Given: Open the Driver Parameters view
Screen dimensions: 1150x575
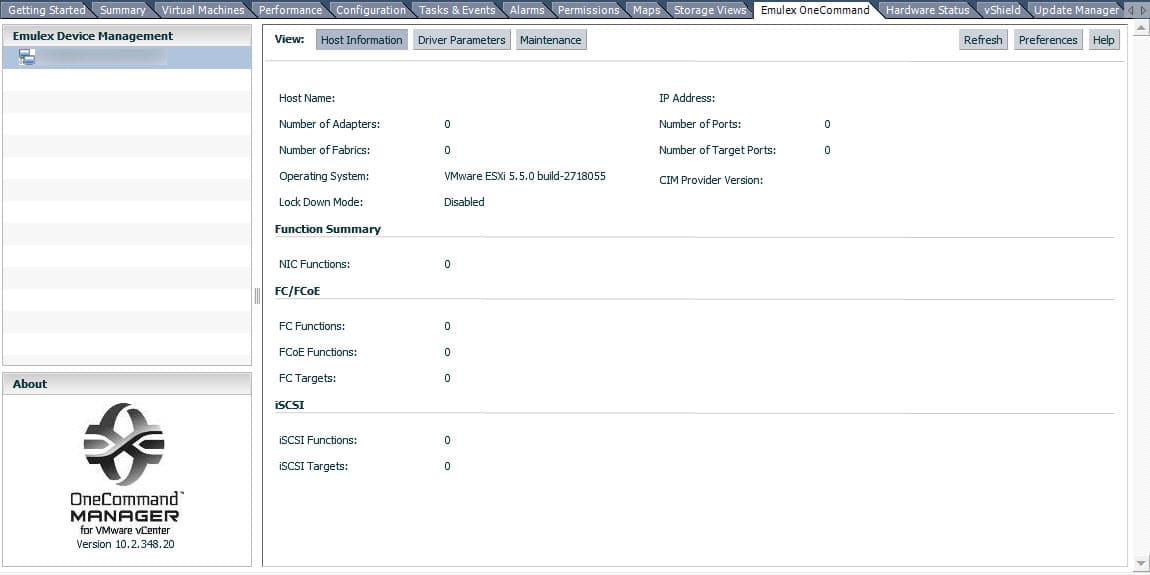Looking at the screenshot, I should coord(461,40).
